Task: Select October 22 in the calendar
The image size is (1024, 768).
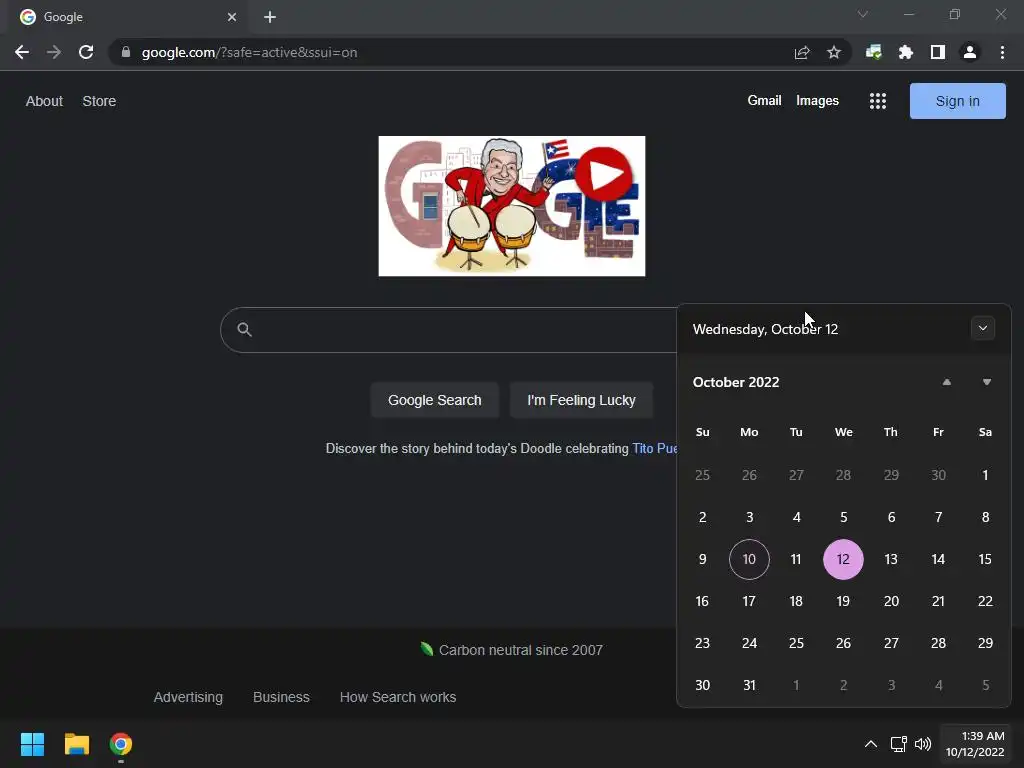Action: pos(985,601)
